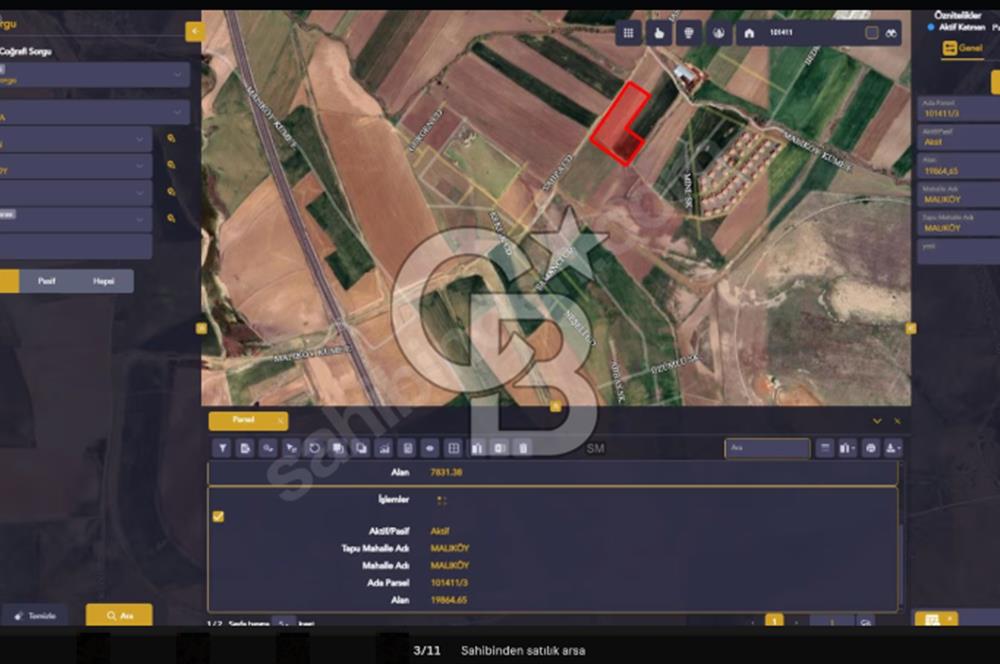The height and width of the screenshot is (664, 1000).
Task: Select the Aktif Katman radio option
Action: [930, 27]
